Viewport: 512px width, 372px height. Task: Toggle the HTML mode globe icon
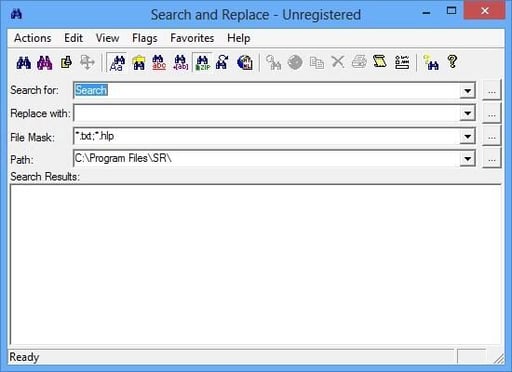click(245, 62)
